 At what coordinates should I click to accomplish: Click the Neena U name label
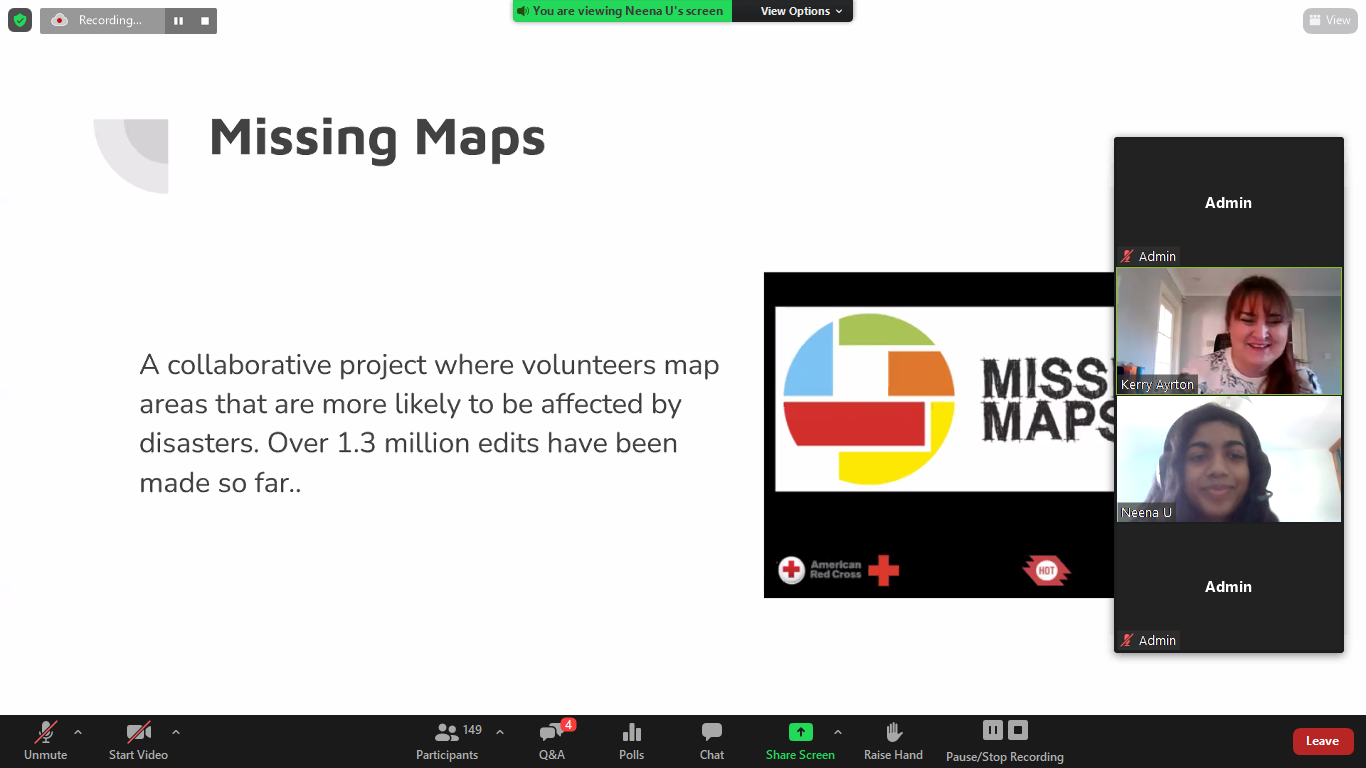(x=1146, y=513)
